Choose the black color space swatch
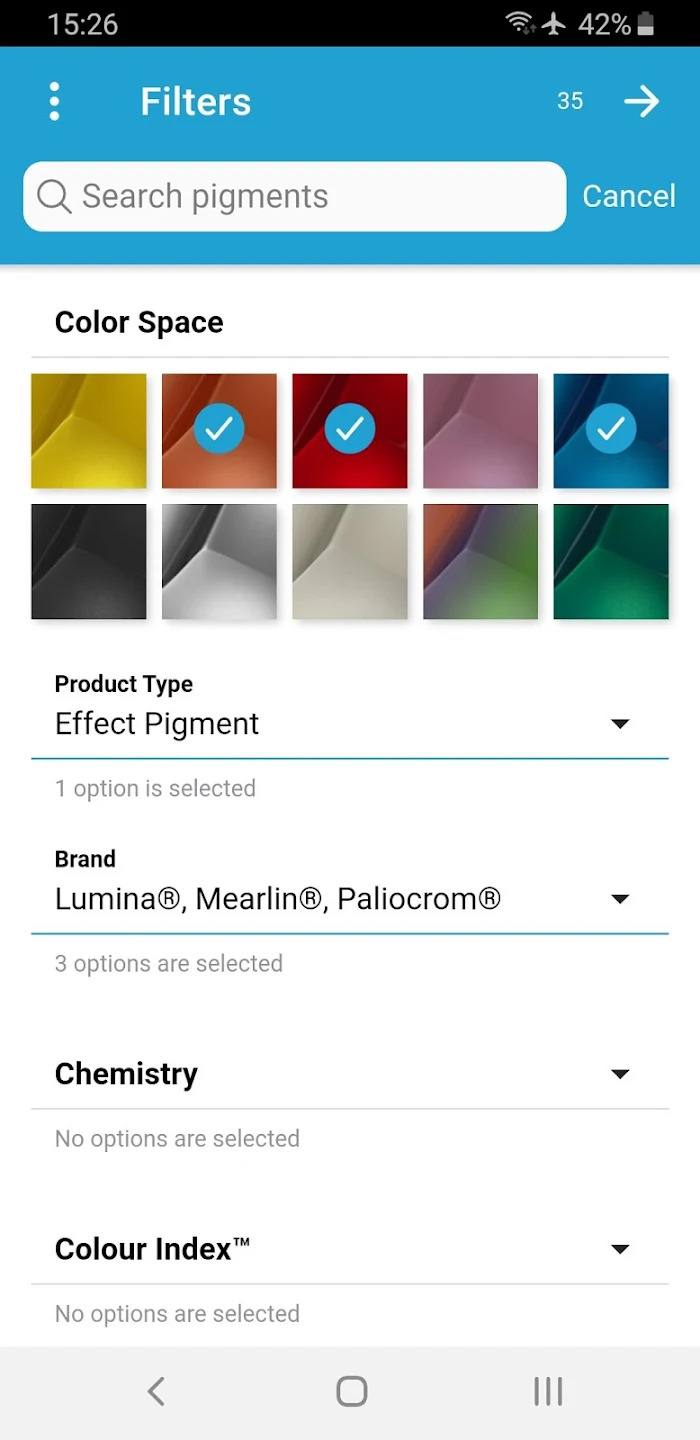 89,562
